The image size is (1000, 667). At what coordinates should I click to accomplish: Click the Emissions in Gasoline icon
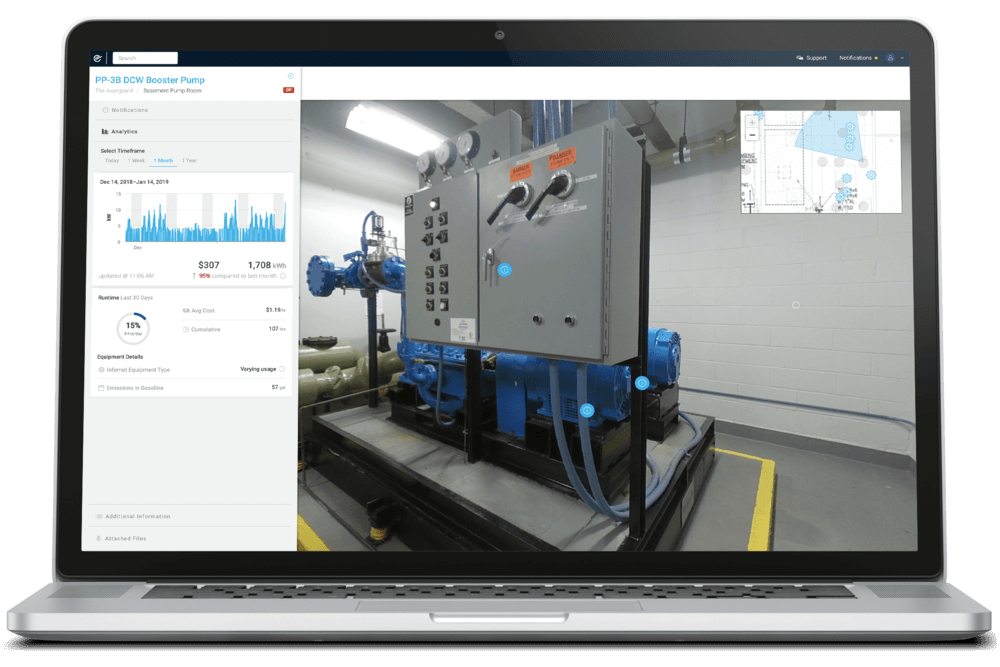pos(101,388)
